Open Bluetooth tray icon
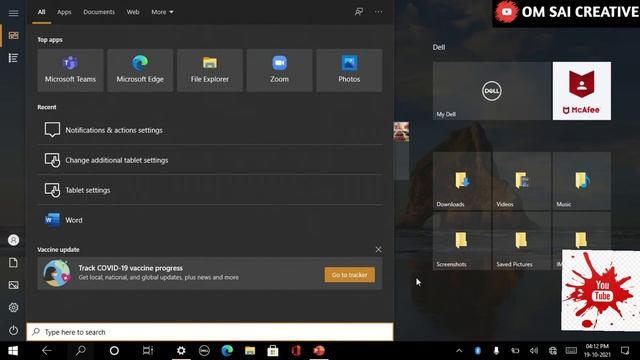The height and width of the screenshot is (360, 640). pos(478,351)
